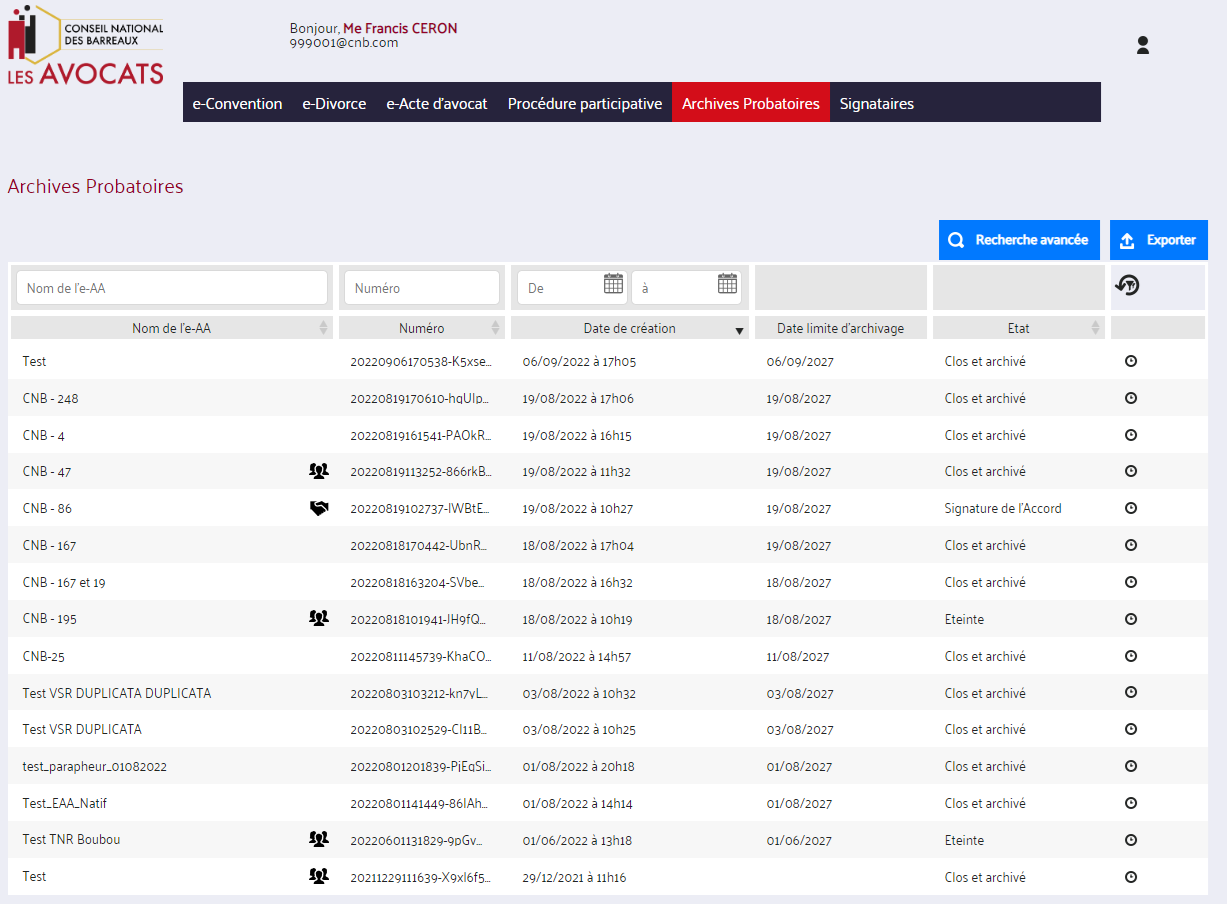
Task: Sort the table by the Numéro column header
Action: [422, 328]
